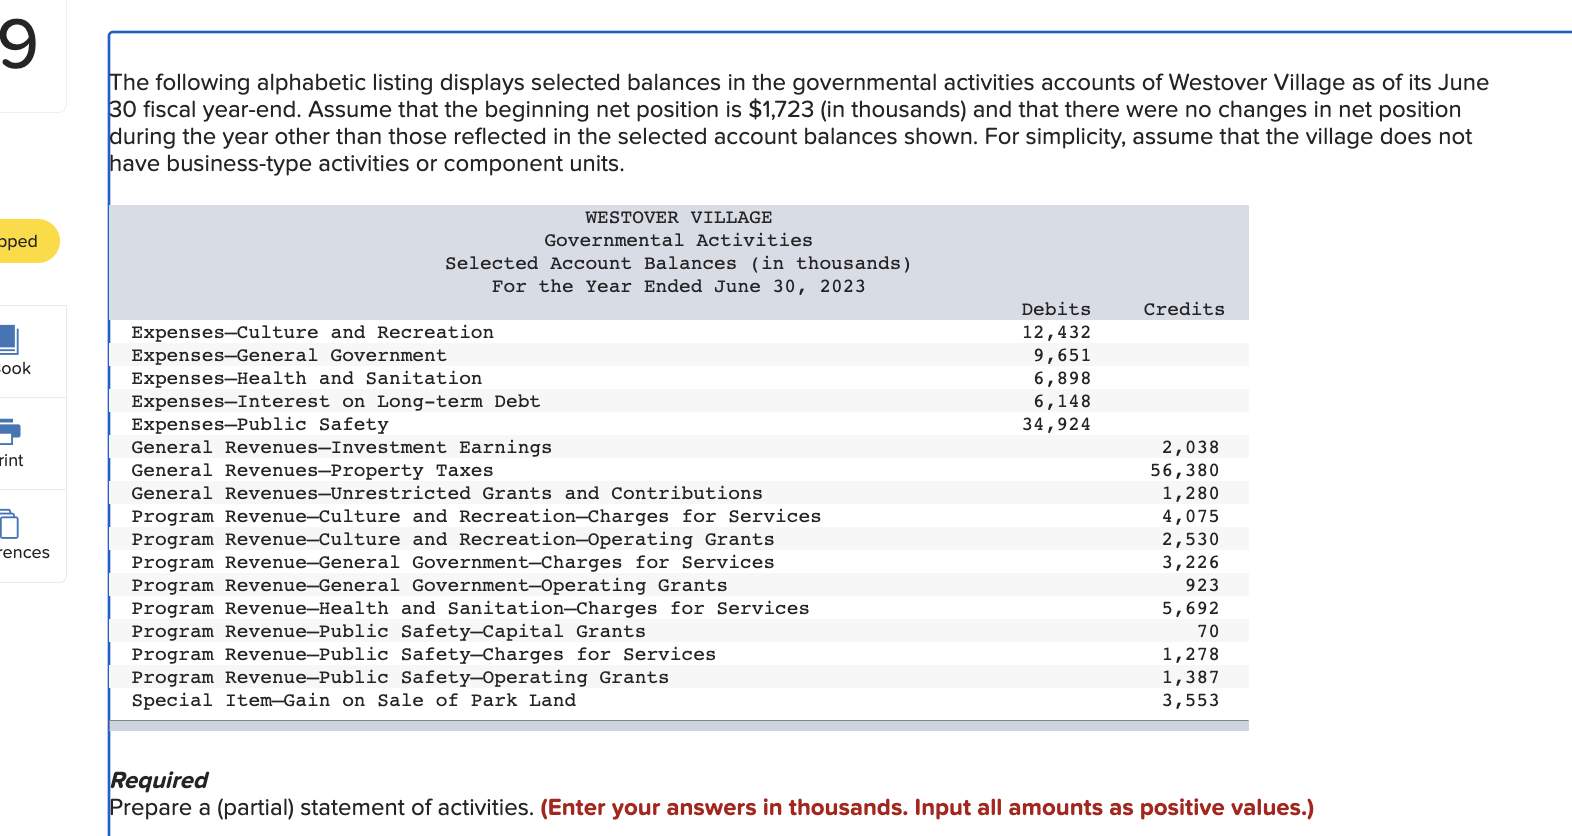The image size is (1572, 836).
Task: Click the 70 credit value
Action: [1208, 631]
